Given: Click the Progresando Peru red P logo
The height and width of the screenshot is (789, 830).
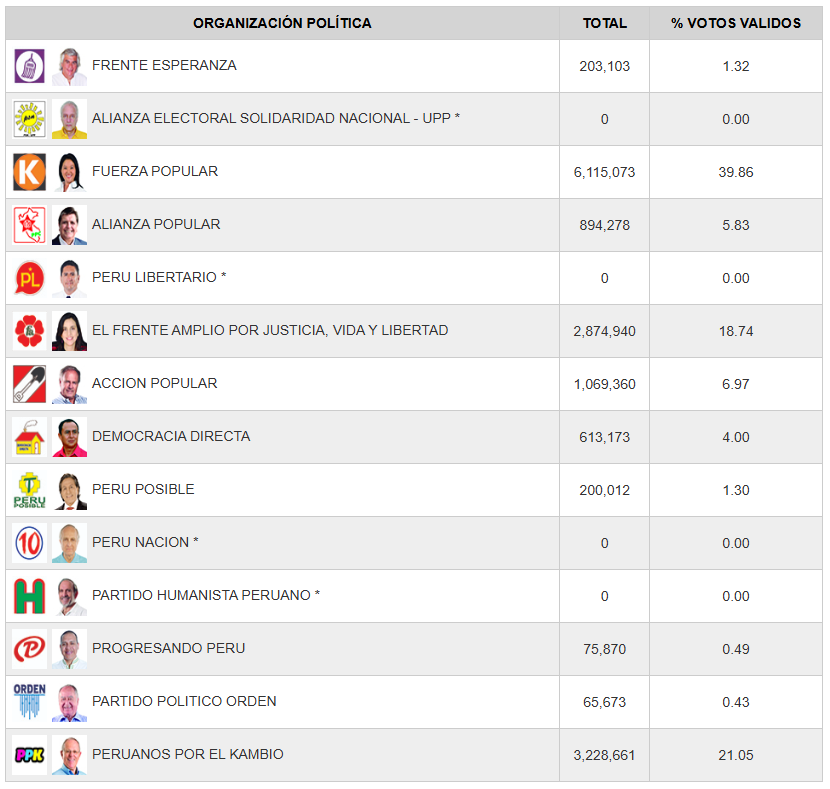Looking at the screenshot, I should [30, 649].
